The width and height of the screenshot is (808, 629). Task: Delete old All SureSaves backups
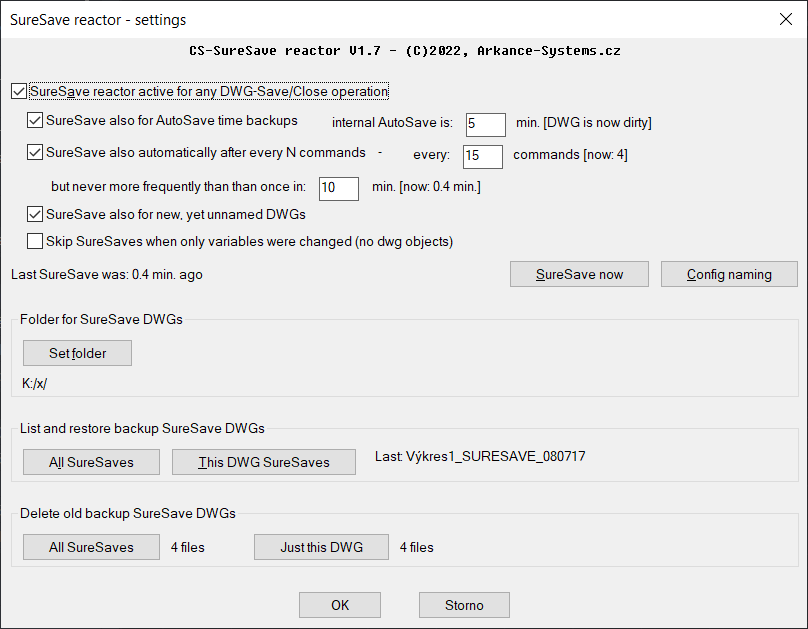[91, 547]
